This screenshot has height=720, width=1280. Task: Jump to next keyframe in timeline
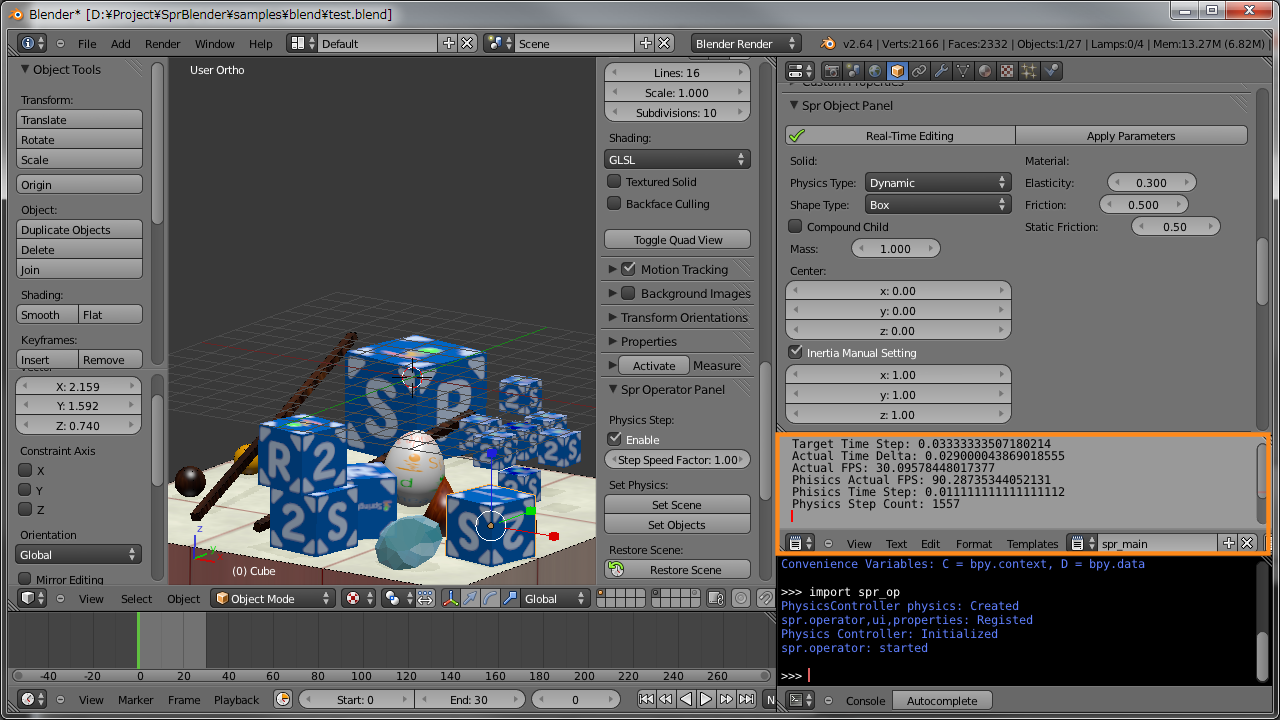[x=726, y=699]
